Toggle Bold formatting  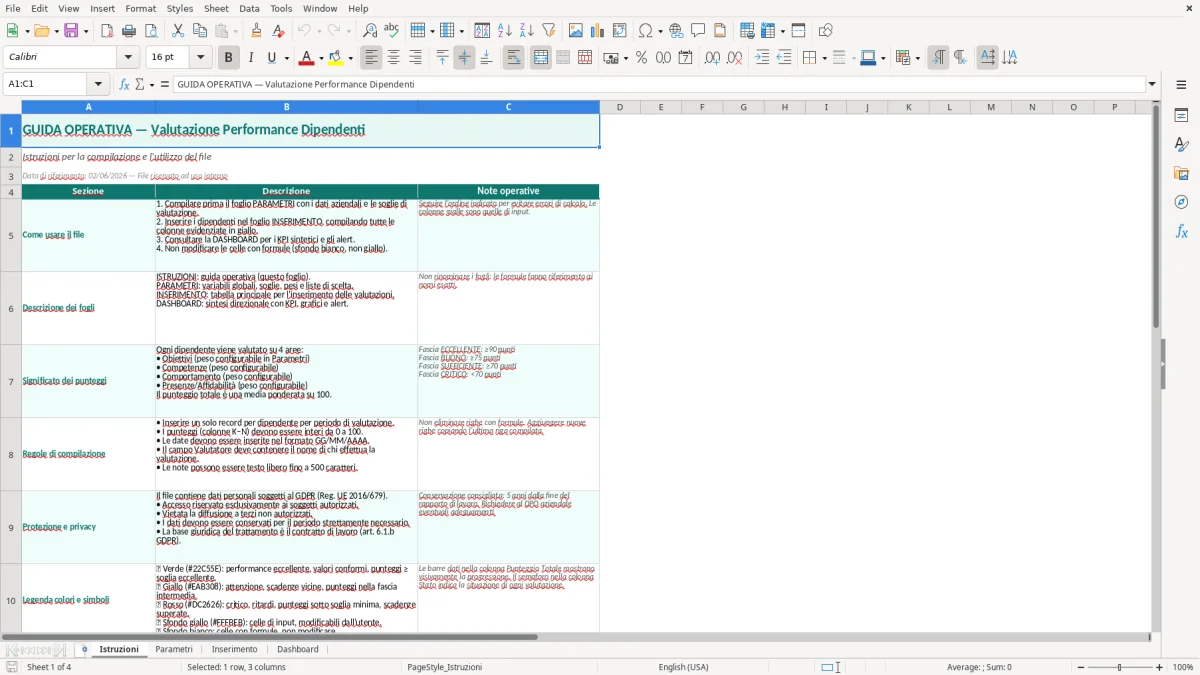point(229,58)
